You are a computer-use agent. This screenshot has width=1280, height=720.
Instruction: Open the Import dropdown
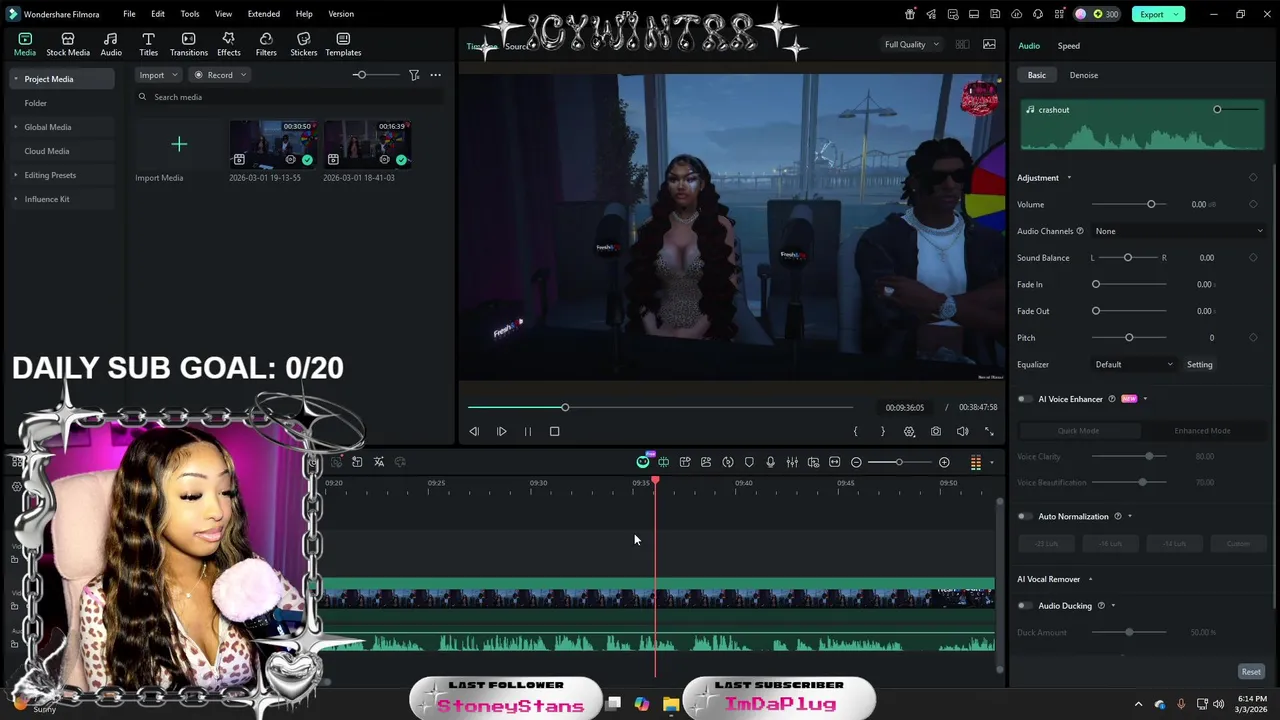(158, 75)
